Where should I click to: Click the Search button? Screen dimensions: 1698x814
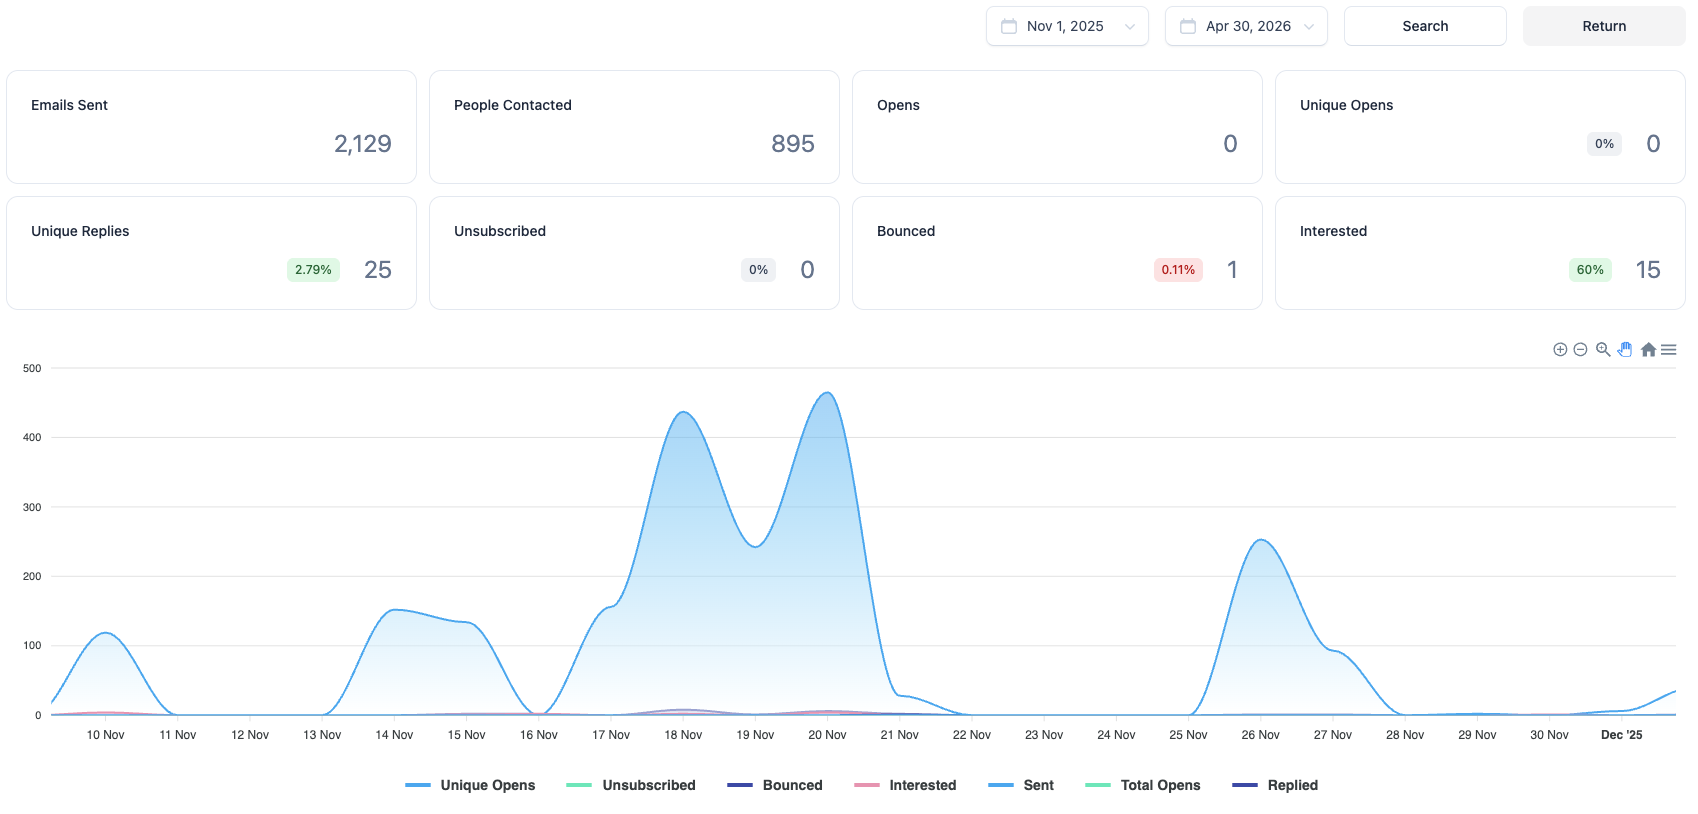point(1425,26)
